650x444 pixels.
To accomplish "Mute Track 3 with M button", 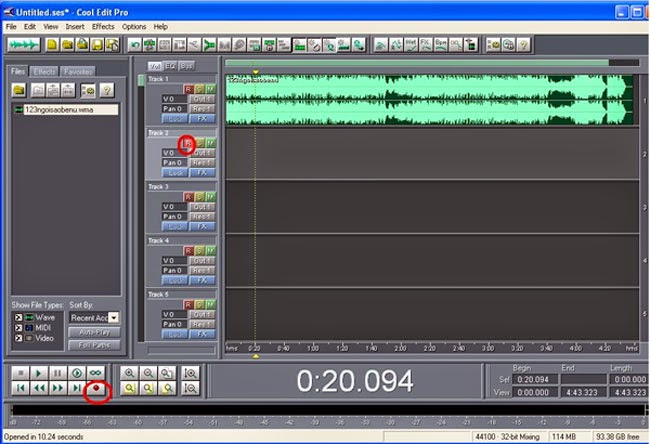I will [x=210, y=197].
